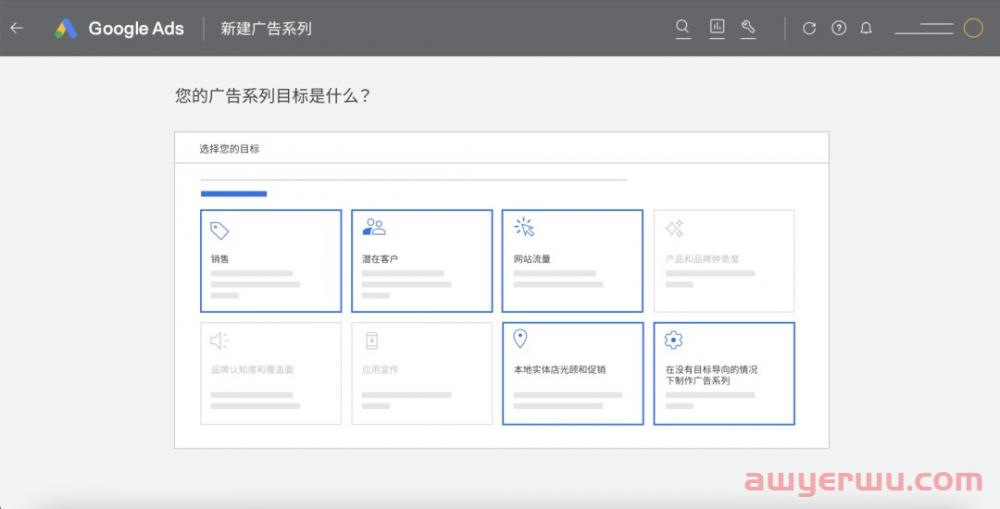1000x509 pixels.
Task: Select the 网站流量 goal card
Action: (572, 261)
